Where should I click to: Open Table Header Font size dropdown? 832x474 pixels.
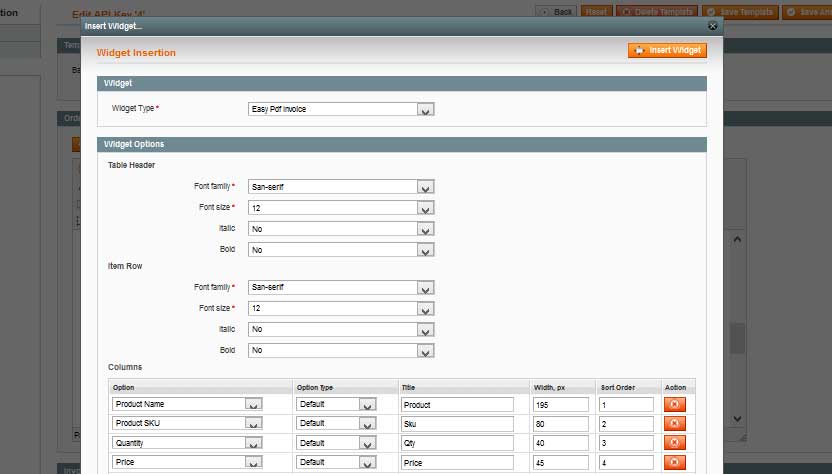[341, 208]
